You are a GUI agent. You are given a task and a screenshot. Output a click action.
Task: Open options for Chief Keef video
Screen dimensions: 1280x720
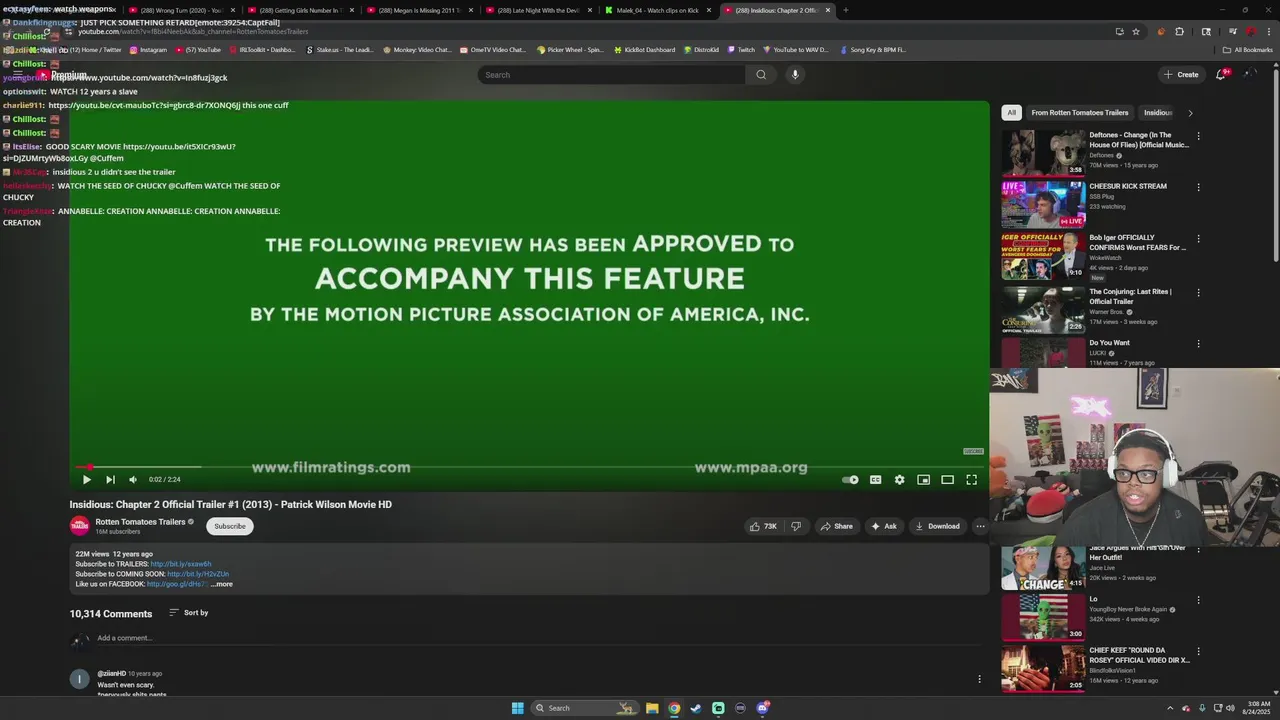pyautogui.click(x=1198, y=652)
